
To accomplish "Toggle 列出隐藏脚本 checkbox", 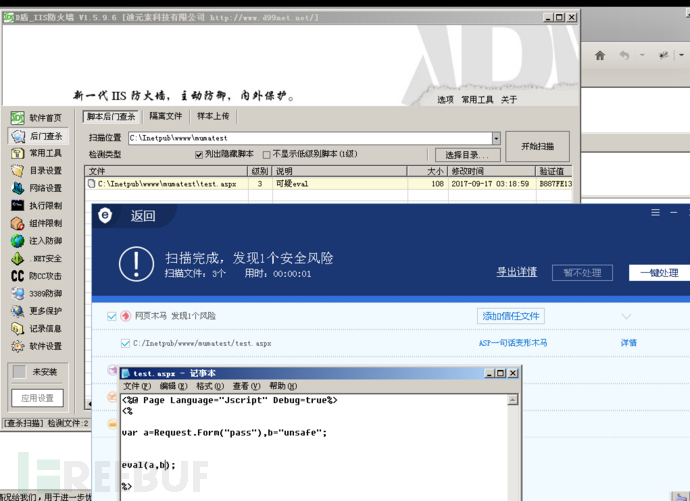I will (199, 154).
